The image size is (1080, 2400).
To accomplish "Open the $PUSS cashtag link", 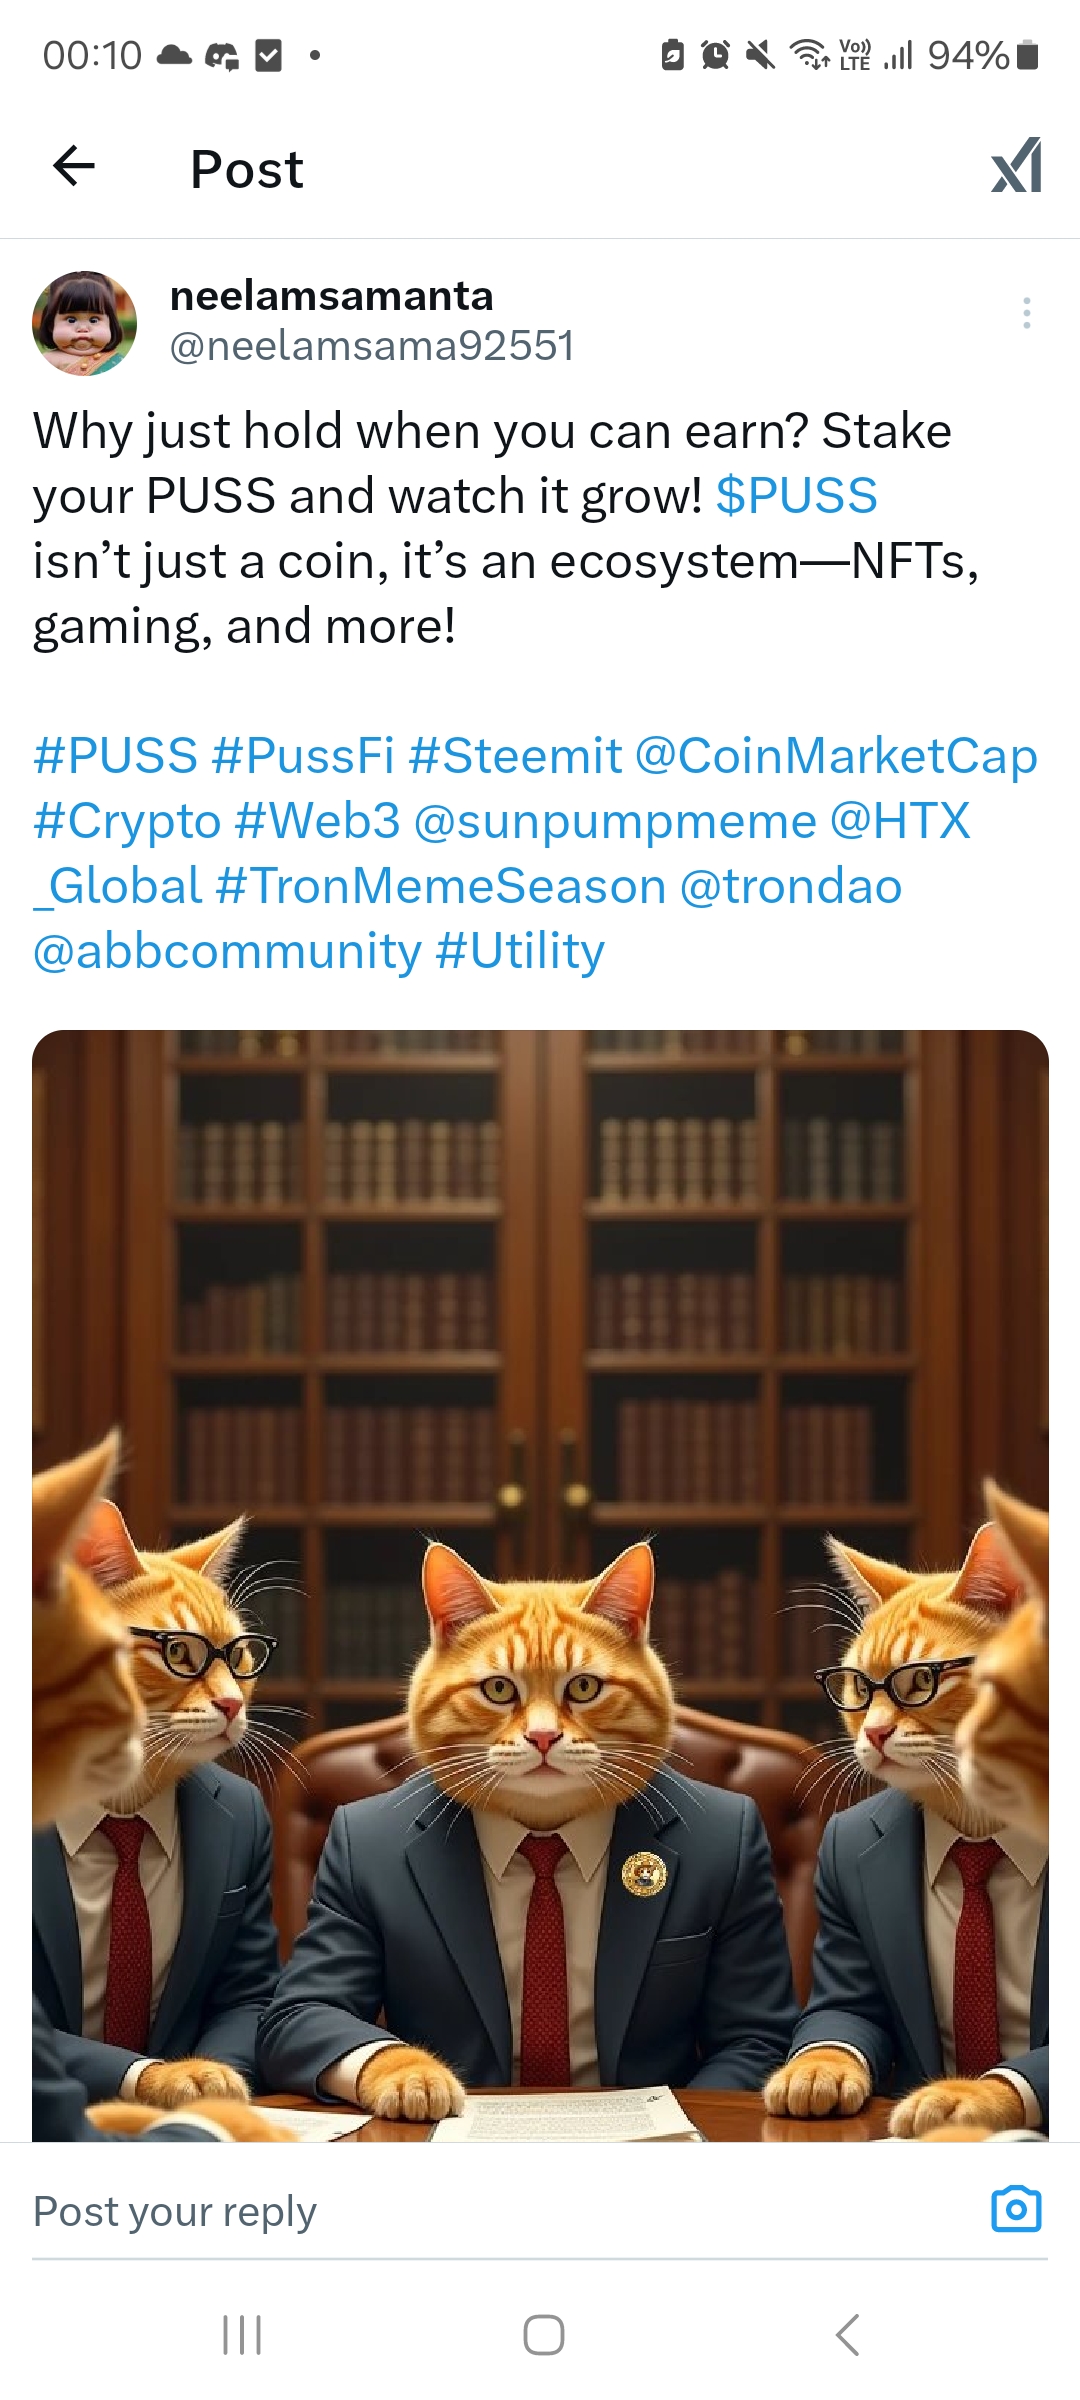I will (x=797, y=496).
